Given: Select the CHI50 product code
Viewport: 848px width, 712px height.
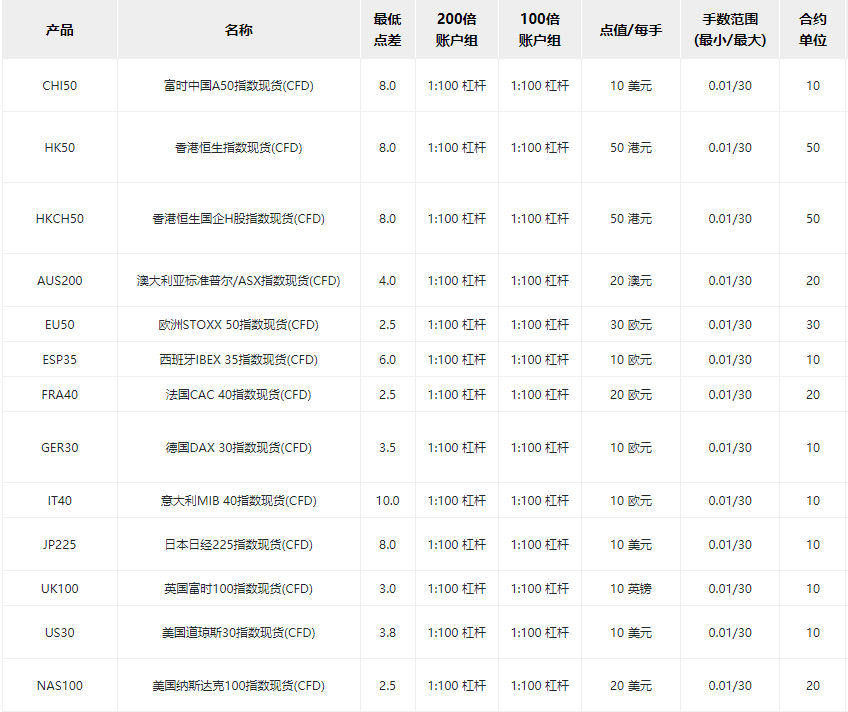Looking at the screenshot, I should tap(59, 86).
